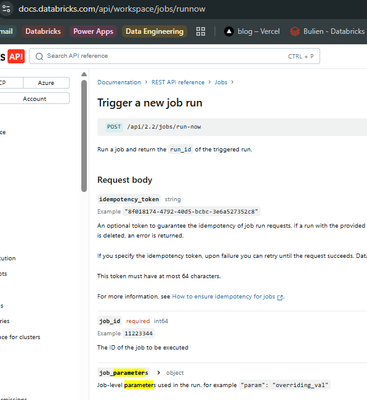This screenshot has height=400, width=367.
Task: Select the Account tab in sidebar
Action: tap(34, 99)
